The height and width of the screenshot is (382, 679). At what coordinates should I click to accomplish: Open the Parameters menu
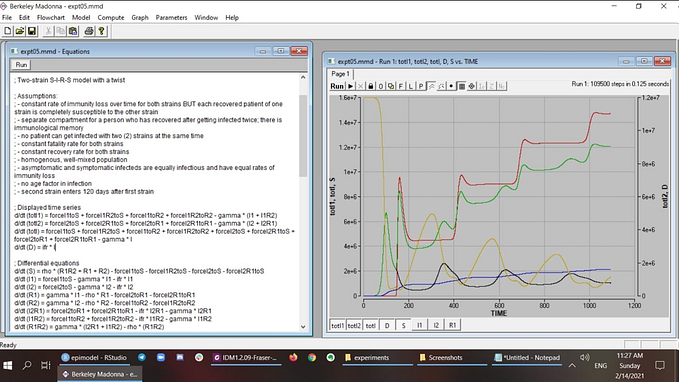(171, 18)
